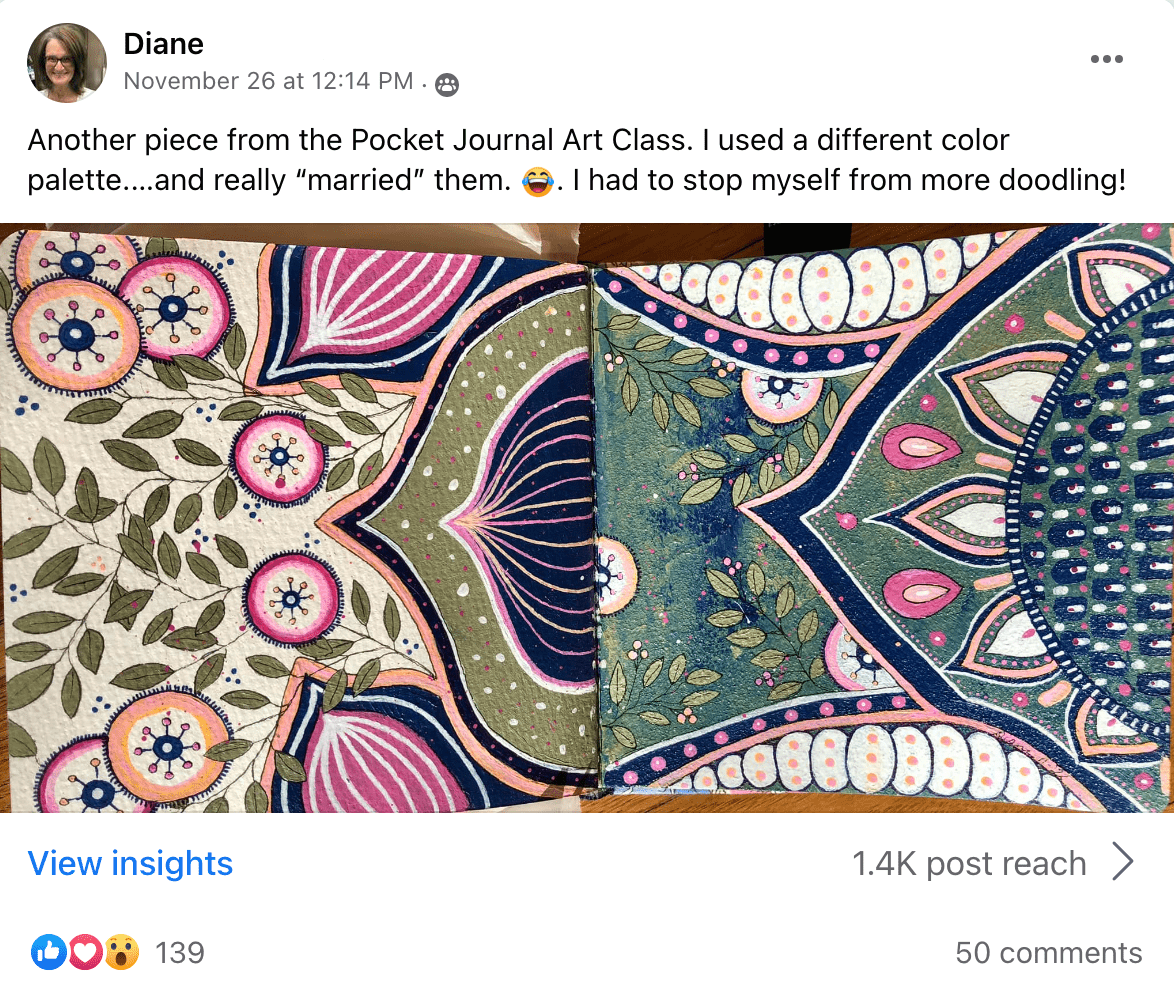Click the blue Like reaction icon
1174x990 pixels.
48,952
